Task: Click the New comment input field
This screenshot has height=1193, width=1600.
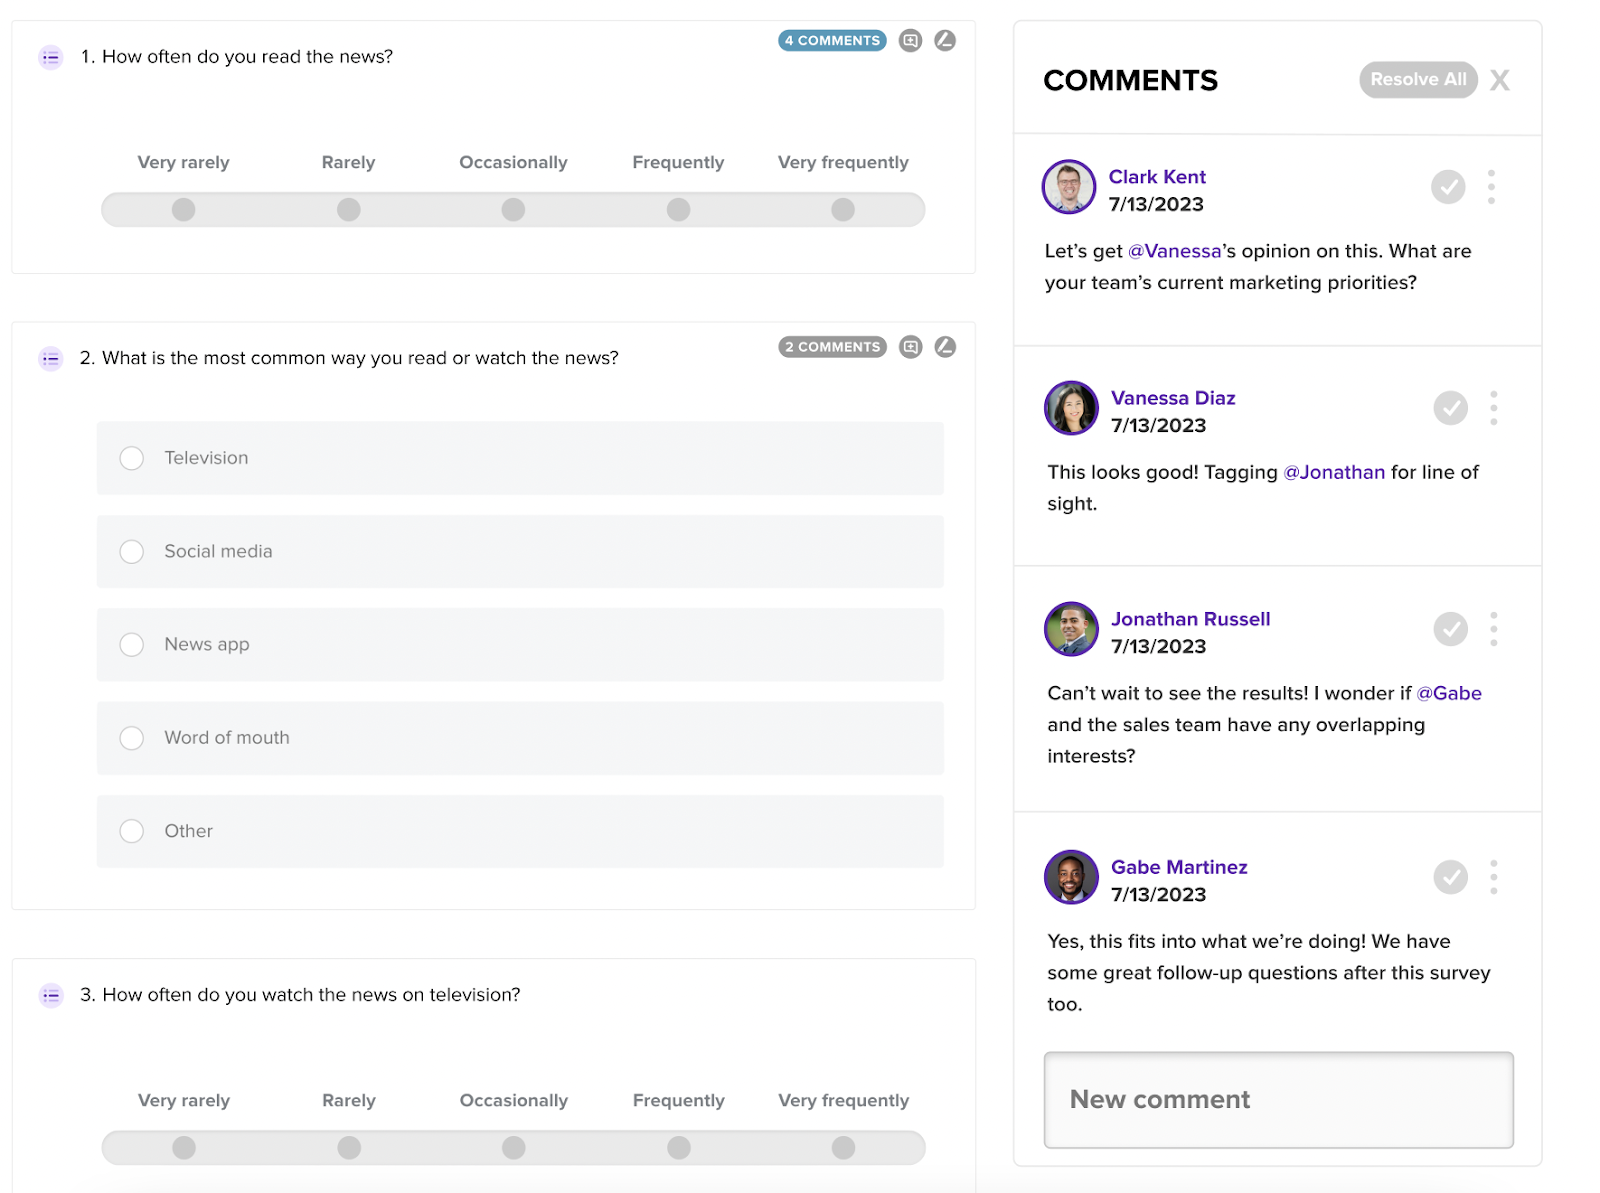Action: pos(1278,1099)
